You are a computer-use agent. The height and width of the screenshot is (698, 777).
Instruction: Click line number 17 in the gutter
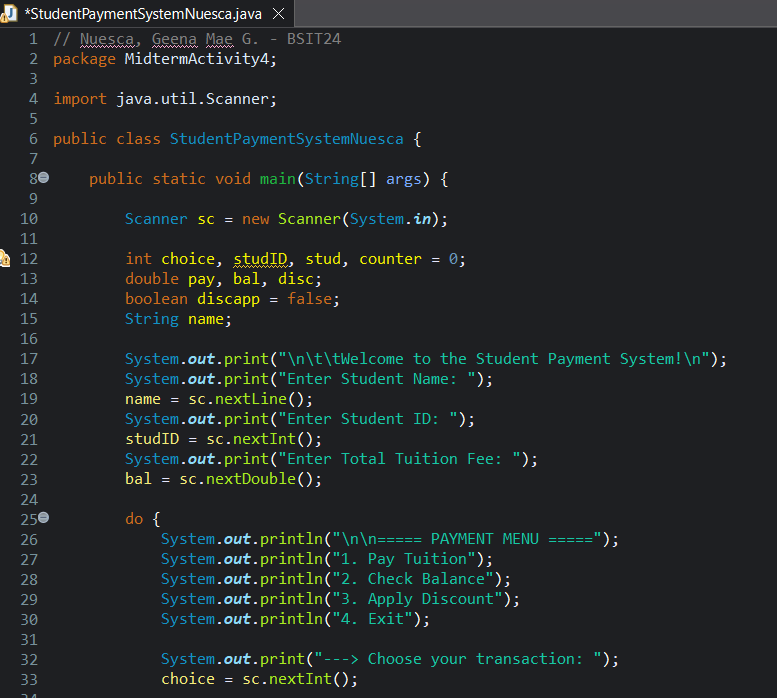pos(29,359)
